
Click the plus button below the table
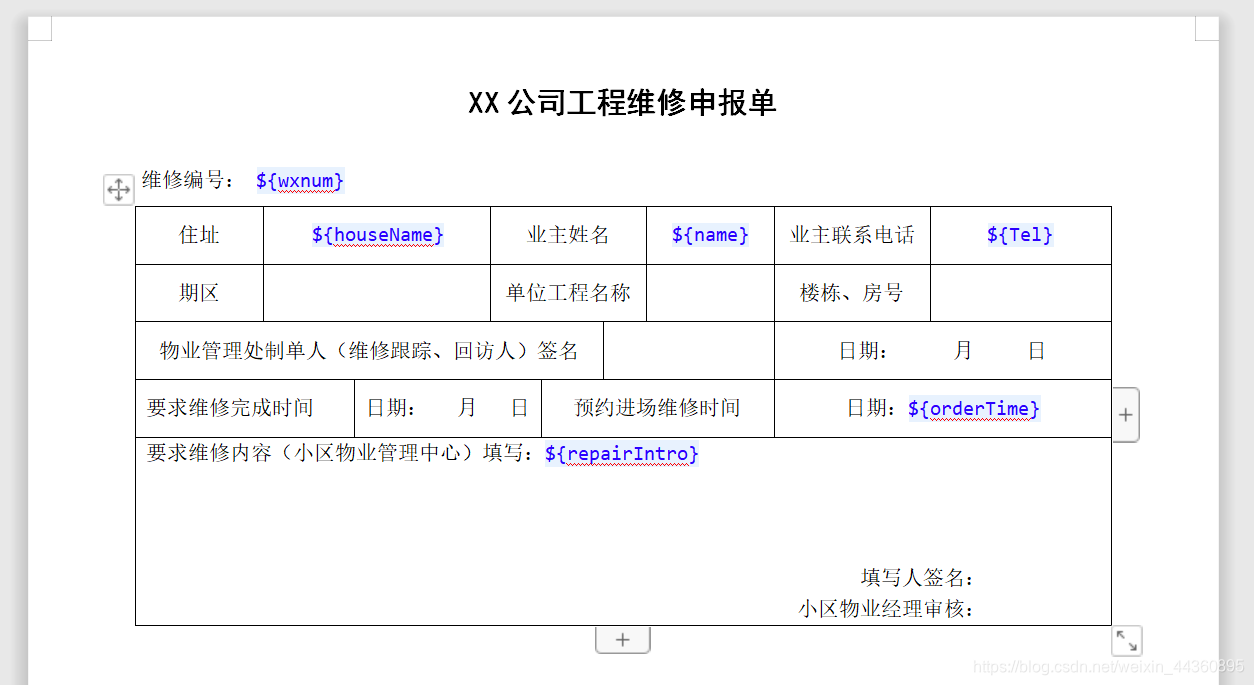(622, 639)
